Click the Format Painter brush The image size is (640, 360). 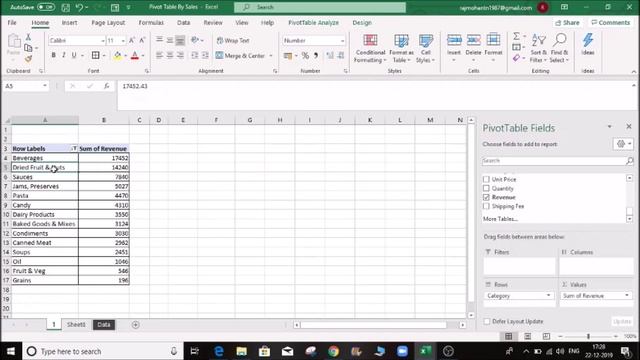click(28, 59)
